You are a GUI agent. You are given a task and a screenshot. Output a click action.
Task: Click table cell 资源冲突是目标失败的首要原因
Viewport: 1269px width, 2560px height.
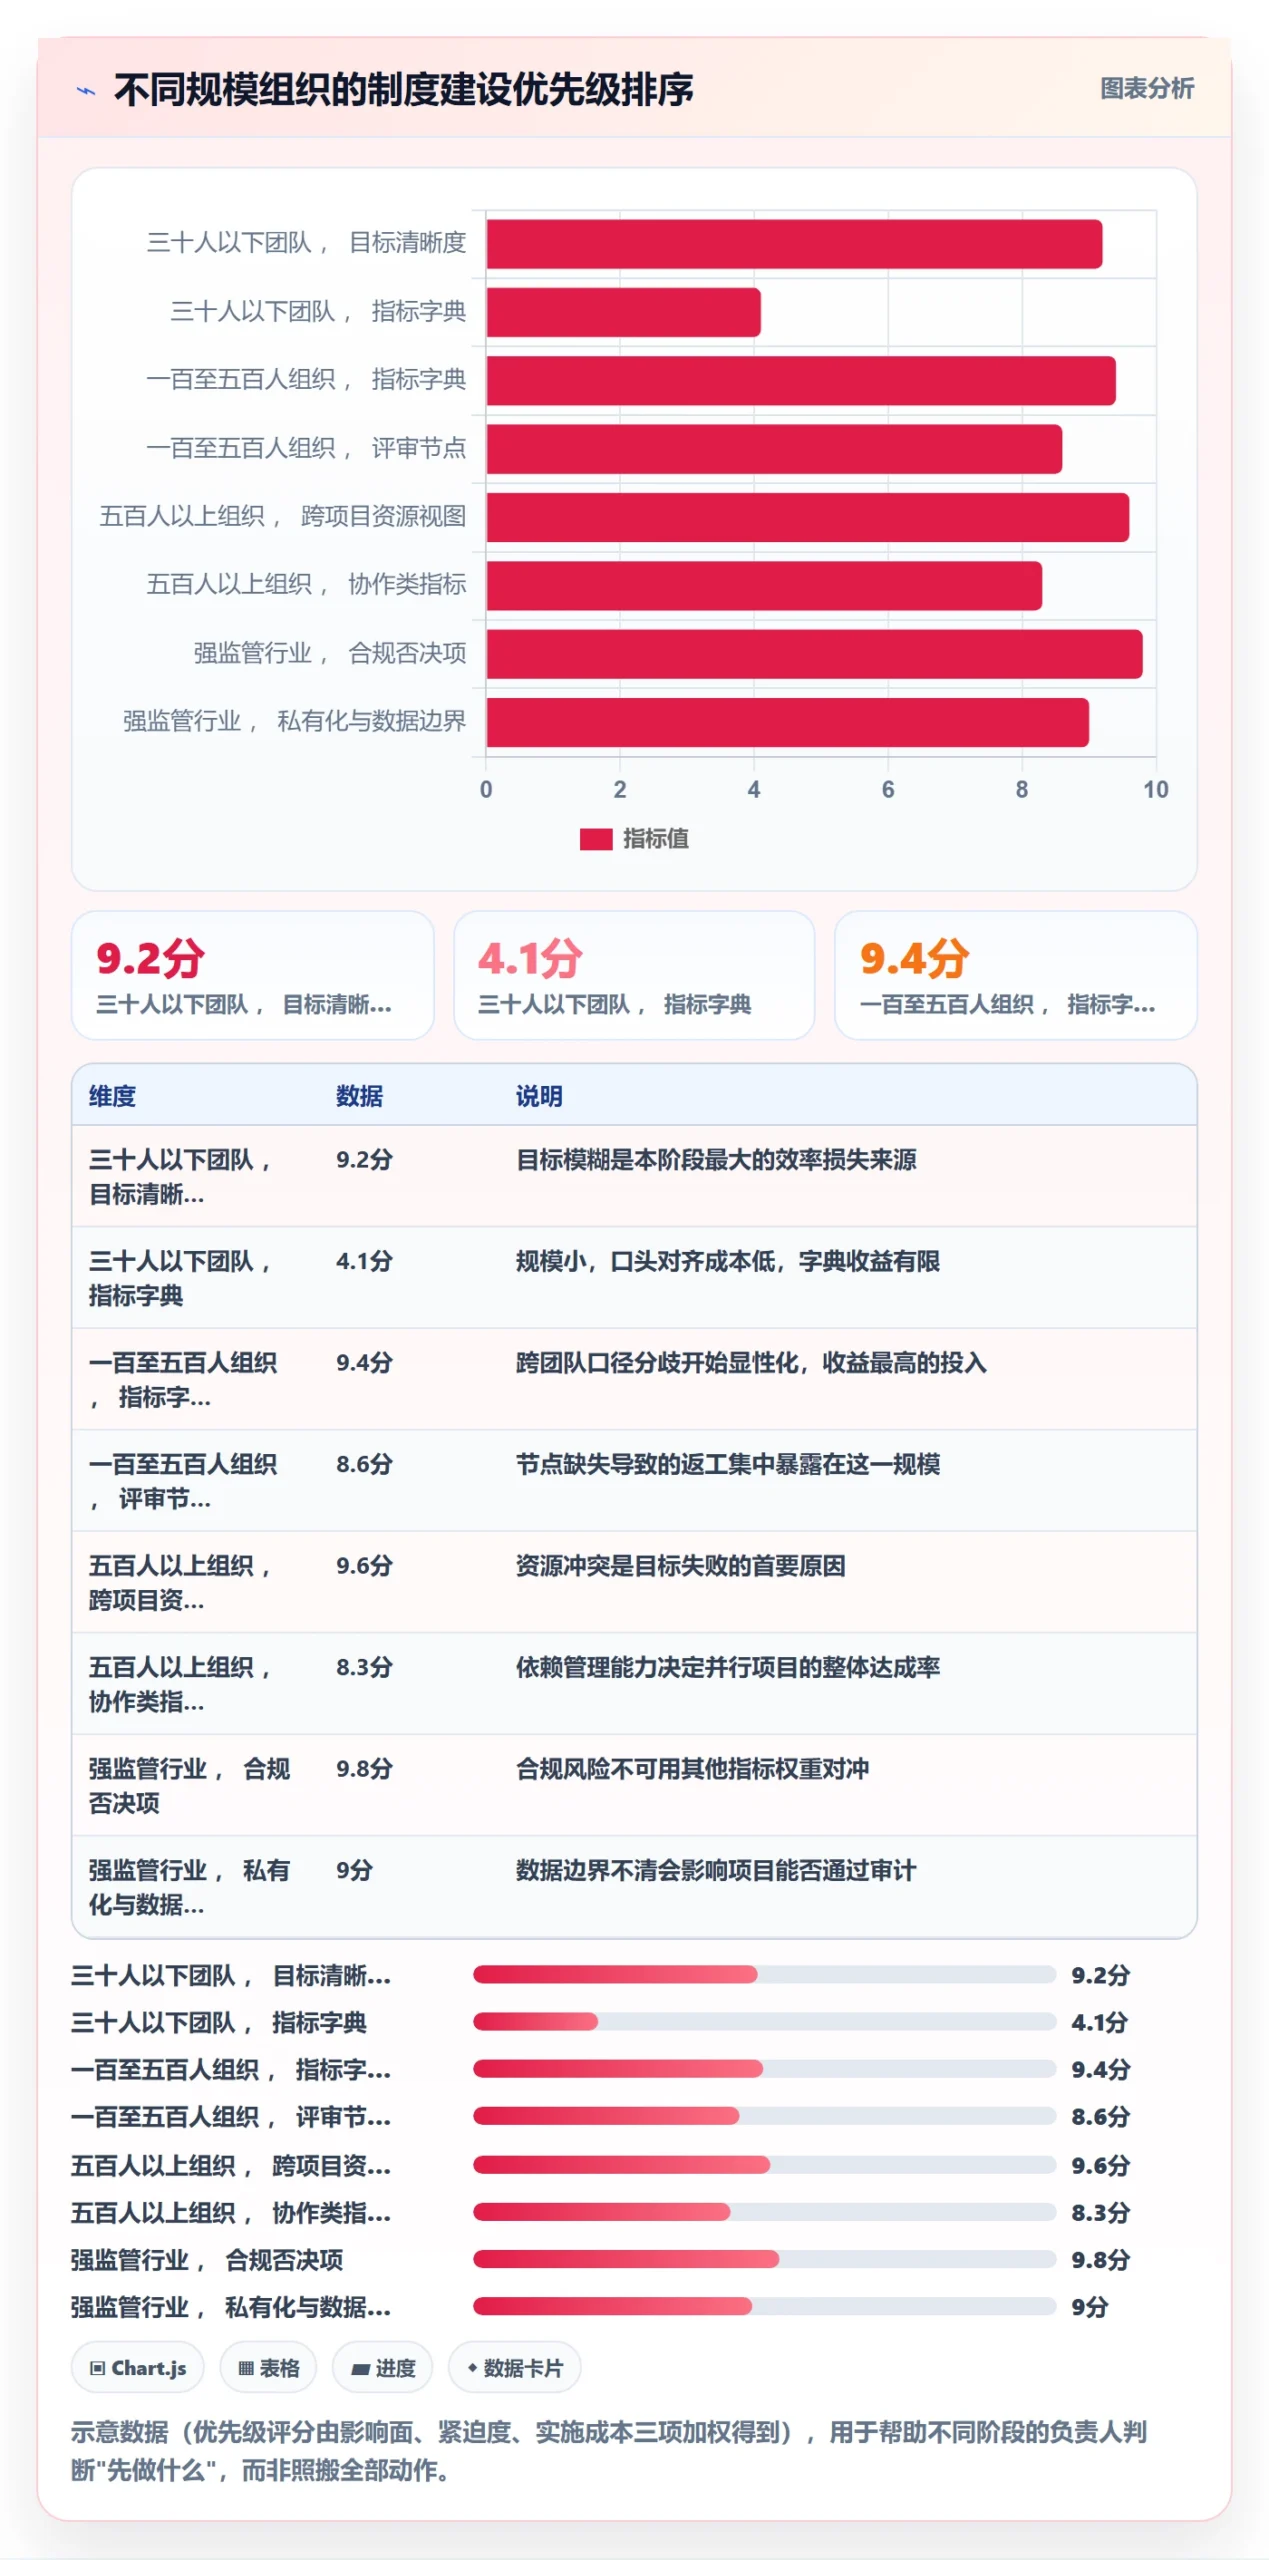(x=681, y=1565)
